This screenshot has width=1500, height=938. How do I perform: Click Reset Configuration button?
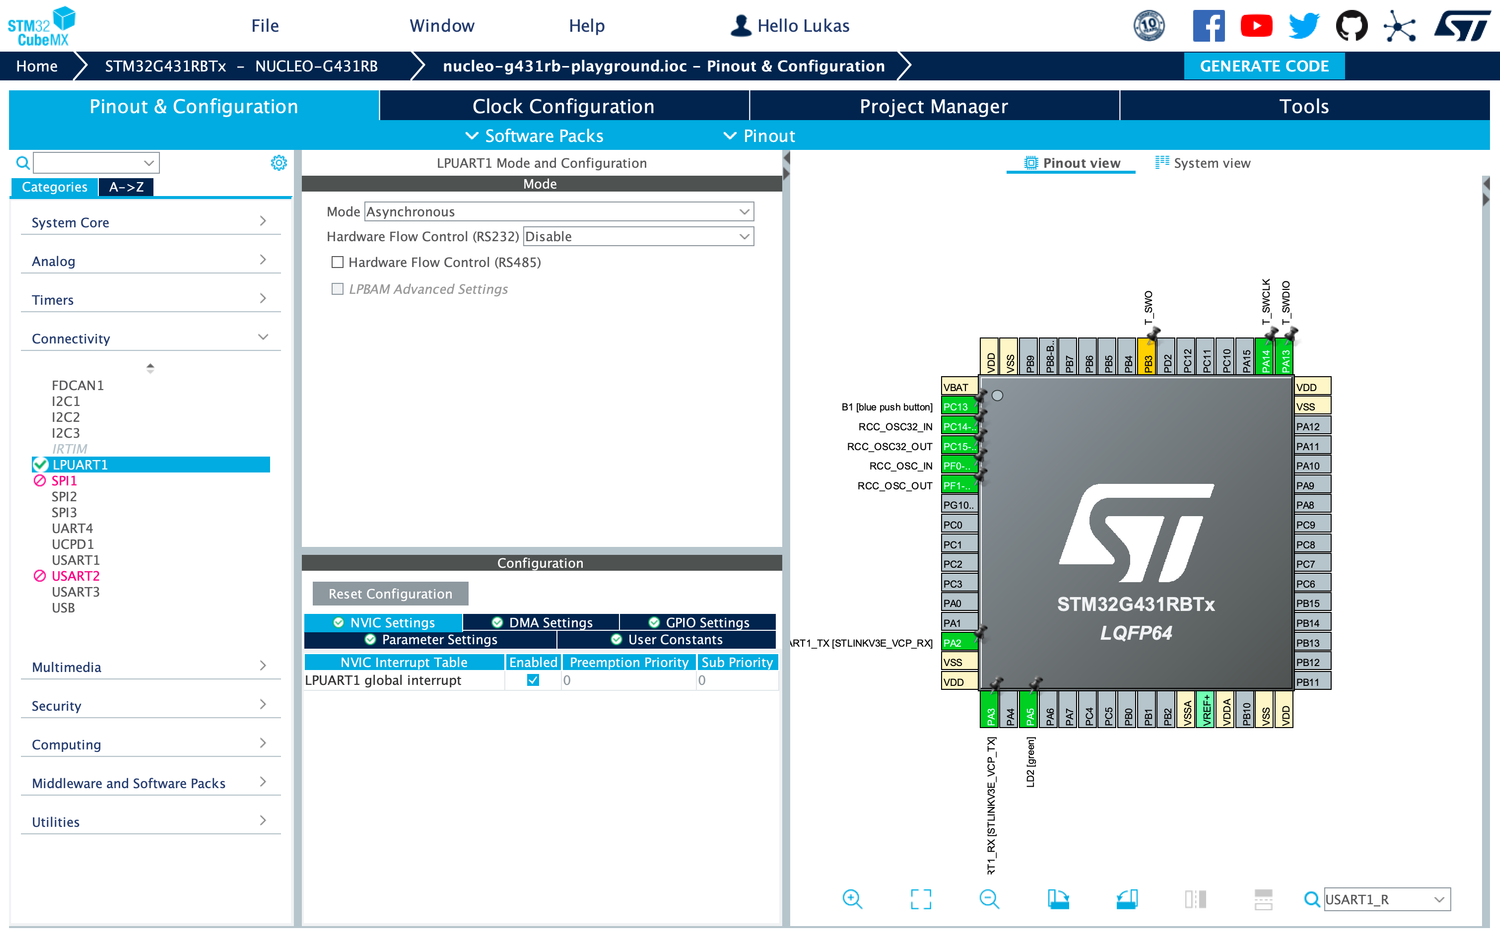point(391,594)
